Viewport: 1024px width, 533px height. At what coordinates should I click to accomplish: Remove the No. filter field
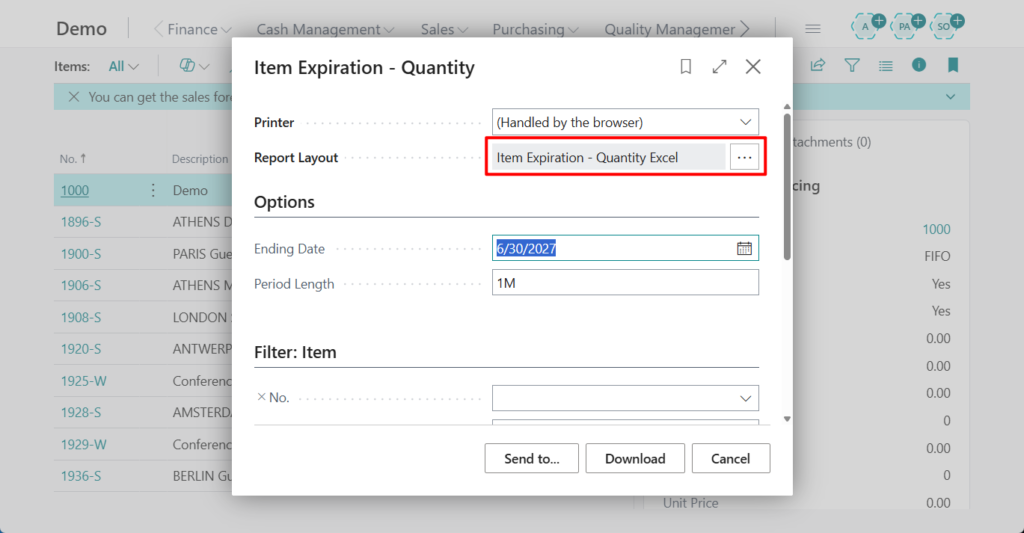click(x=262, y=397)
